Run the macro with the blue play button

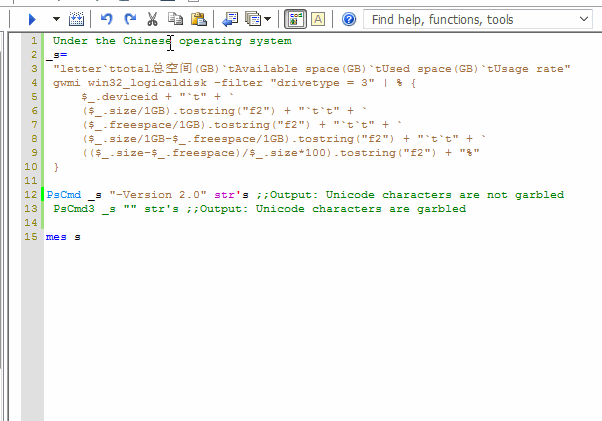(x=32, y=19)
